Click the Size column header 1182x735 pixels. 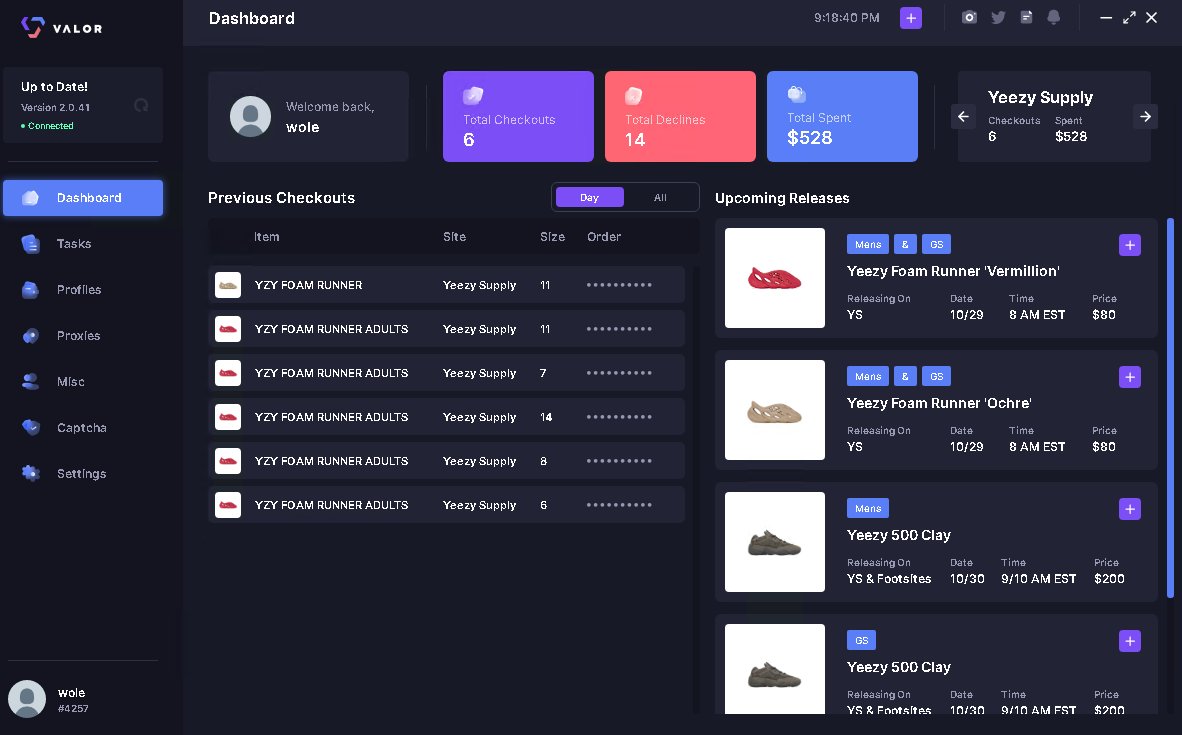(553, 237)
